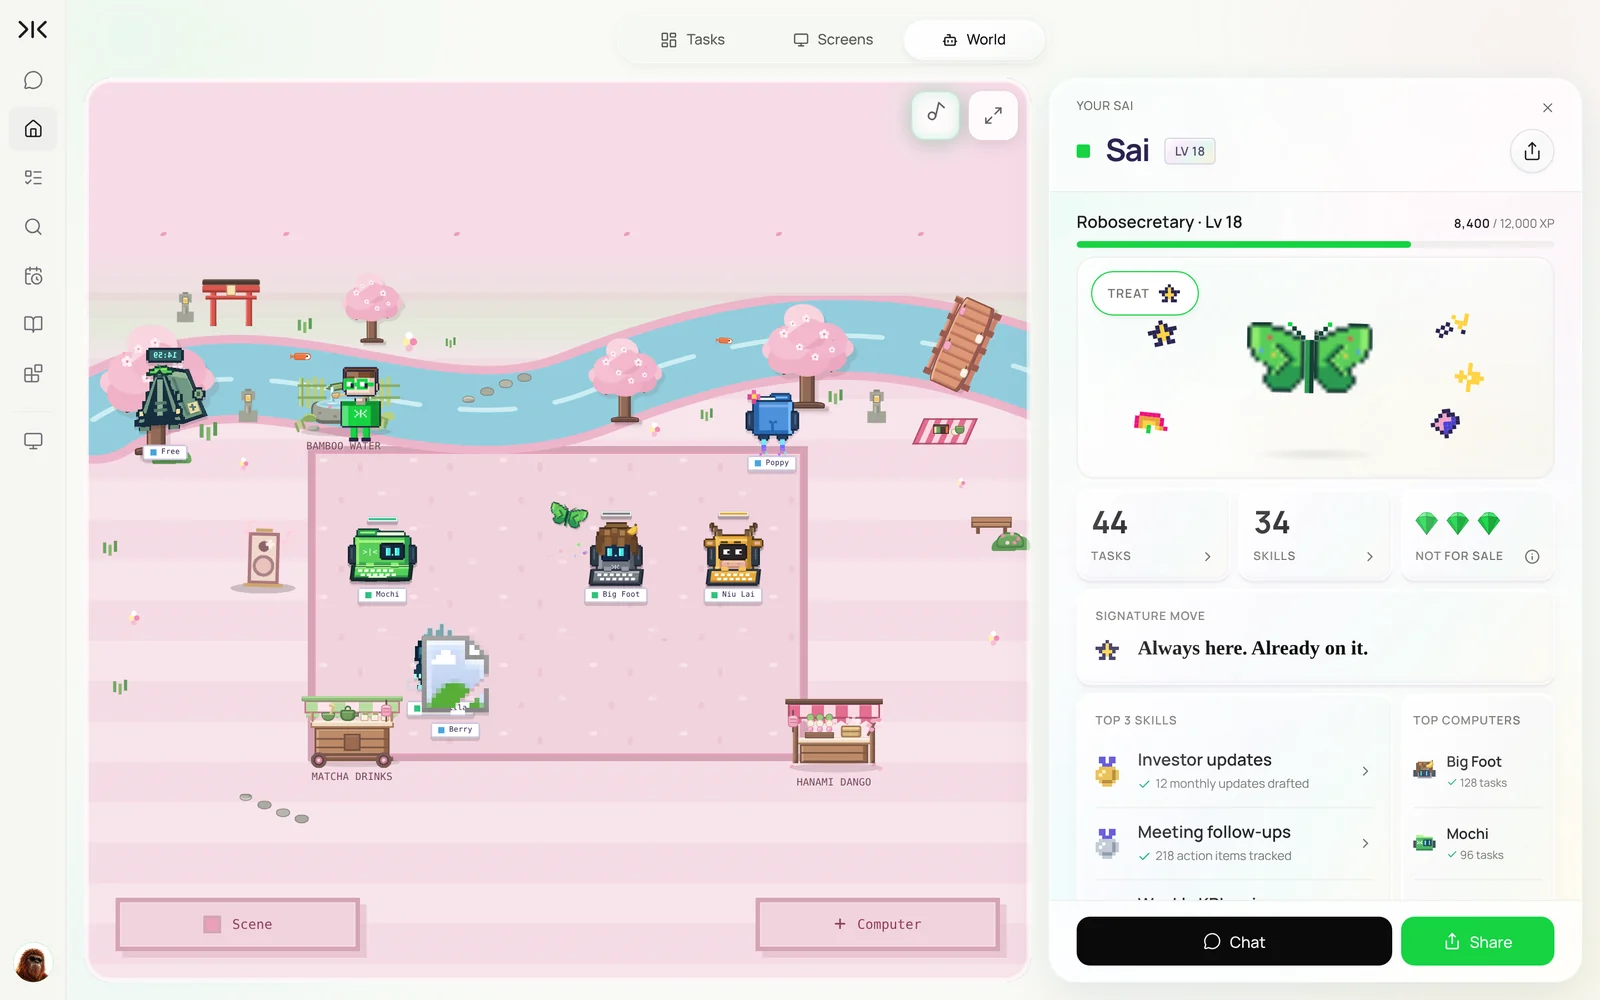Open the book library icon in sidebar

click(x=33, y=324)
